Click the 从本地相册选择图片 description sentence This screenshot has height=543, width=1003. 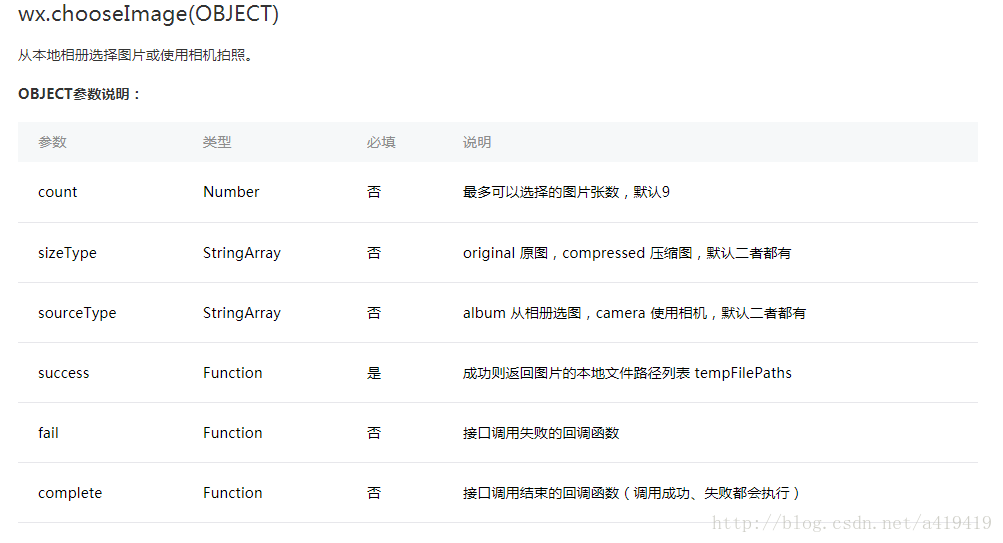[x=135, y=55]
